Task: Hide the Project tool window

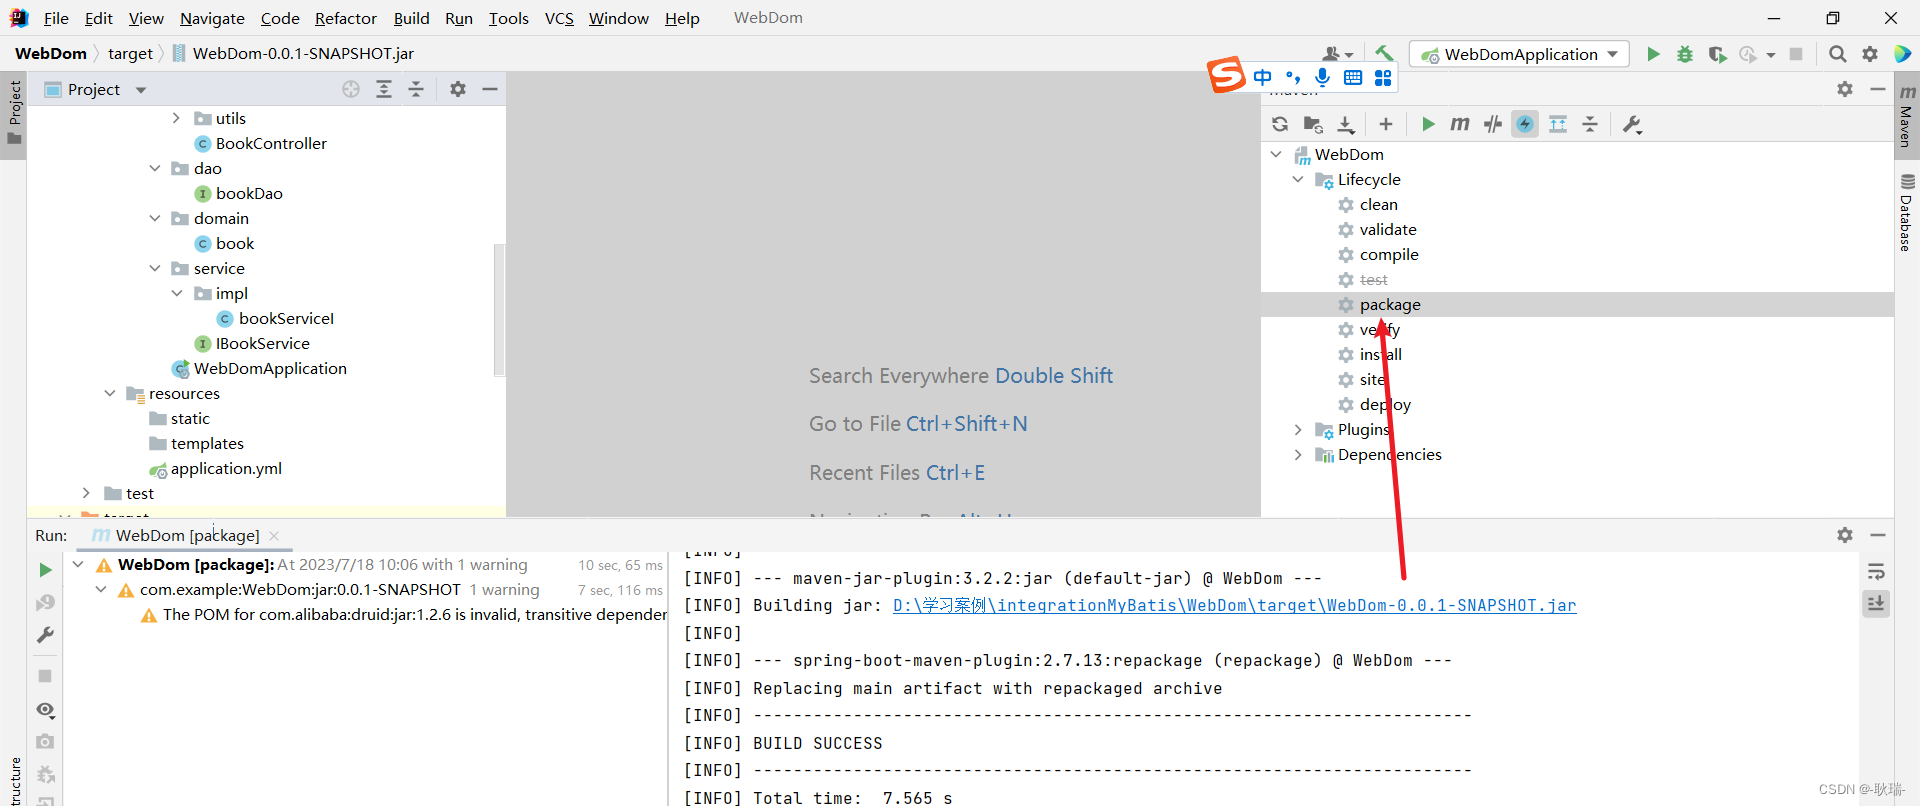Action: pyautogui.click(x=490, y=89)
